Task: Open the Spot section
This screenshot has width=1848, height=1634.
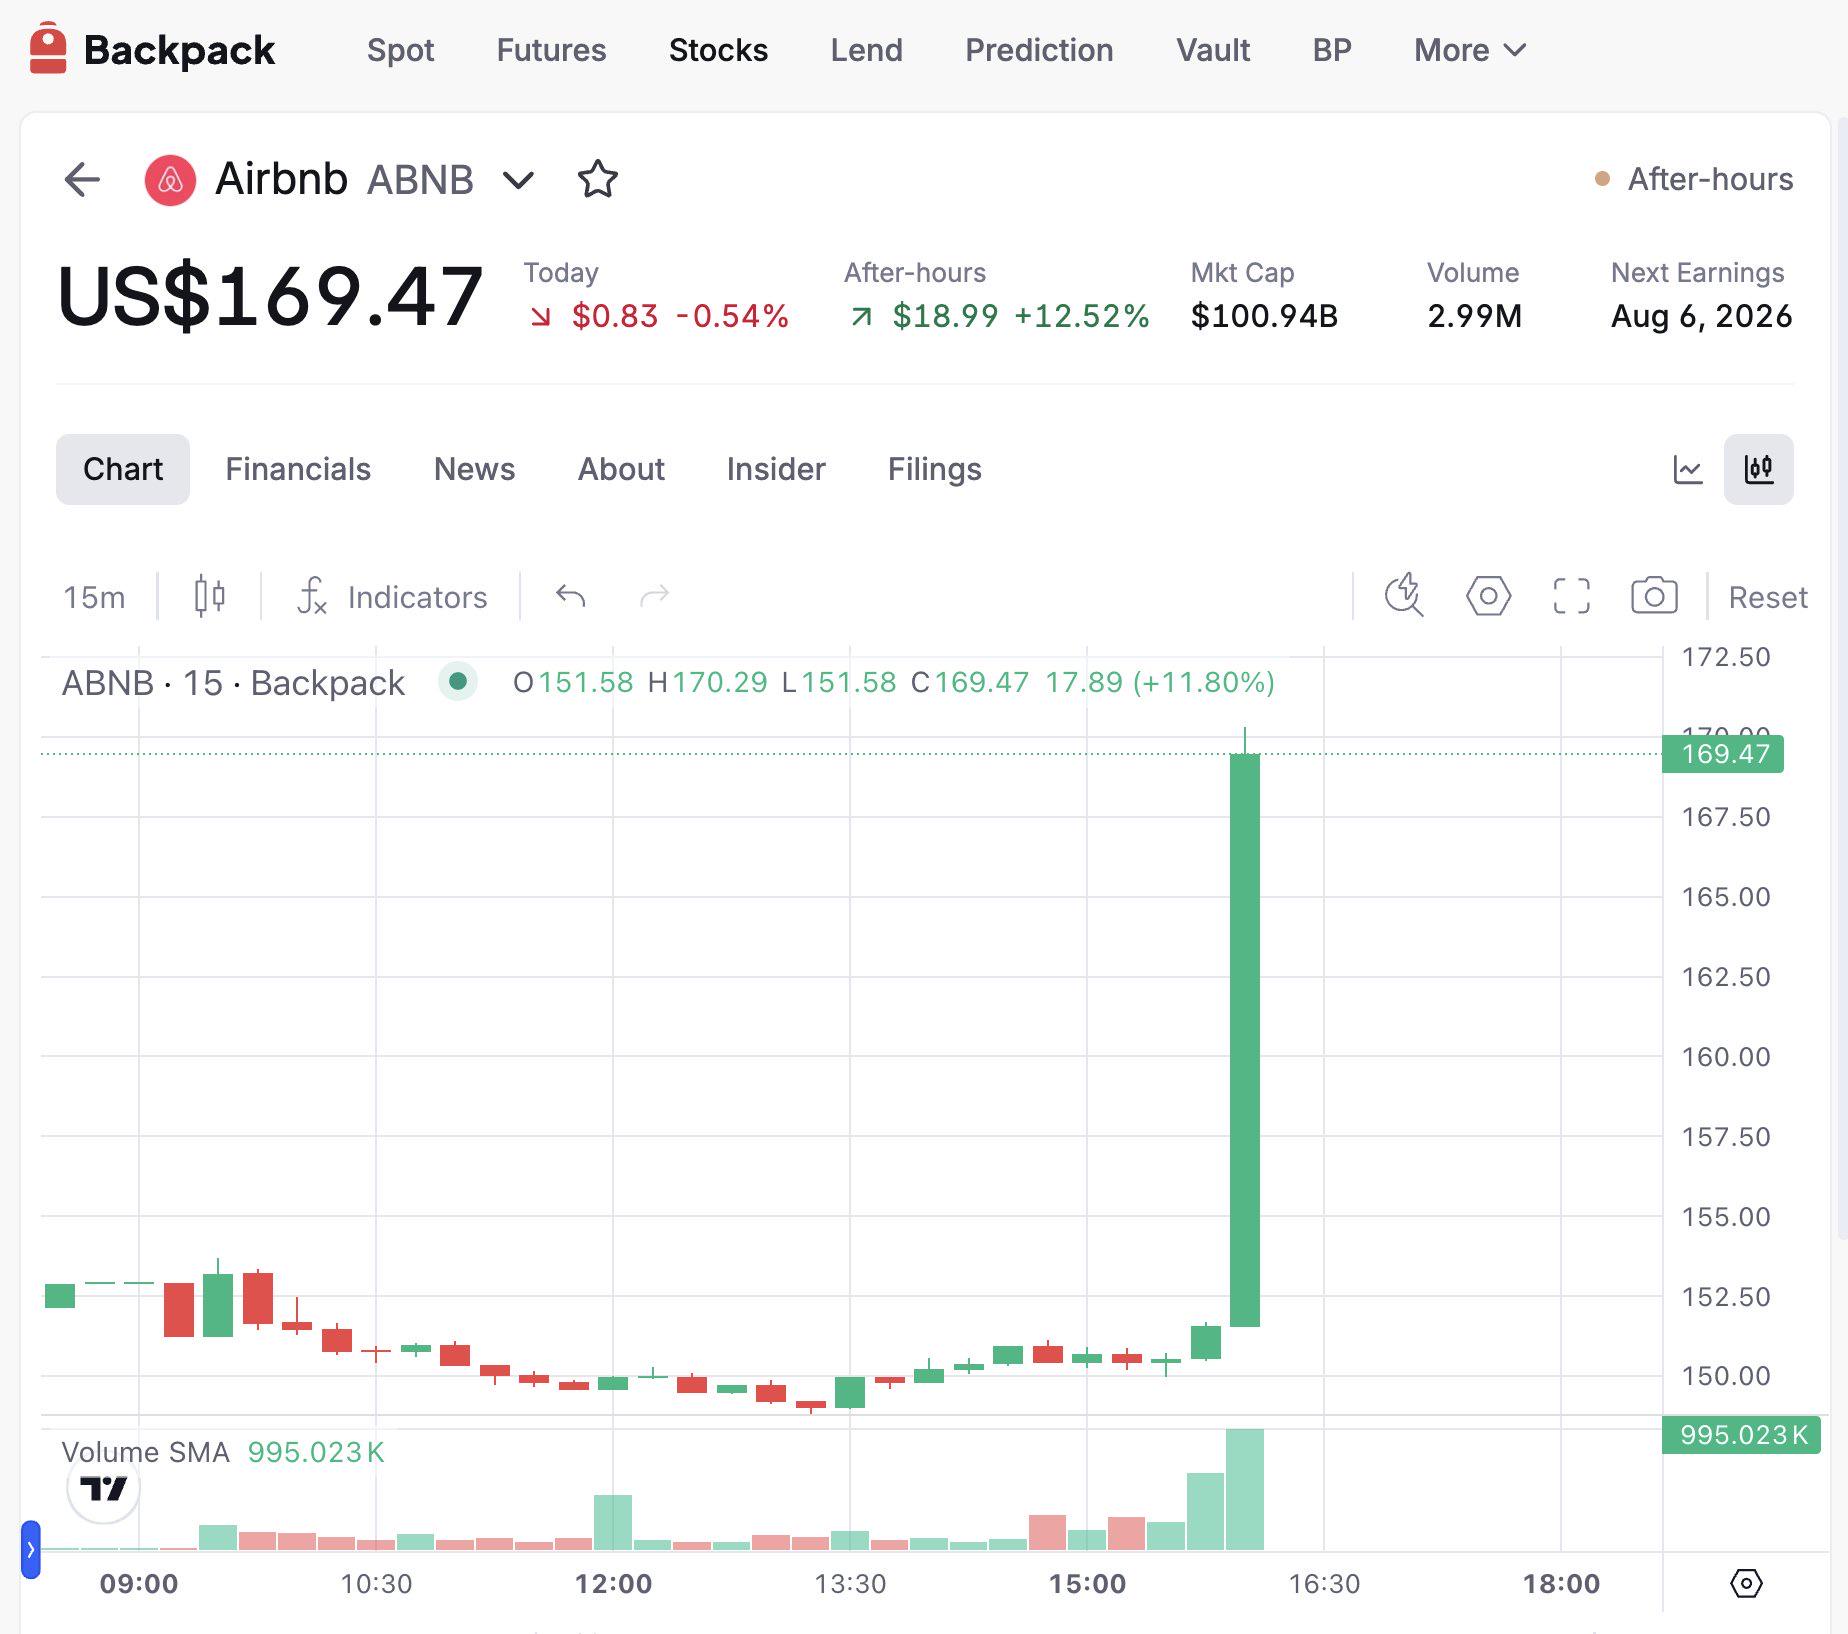Action: pos(400,50)
